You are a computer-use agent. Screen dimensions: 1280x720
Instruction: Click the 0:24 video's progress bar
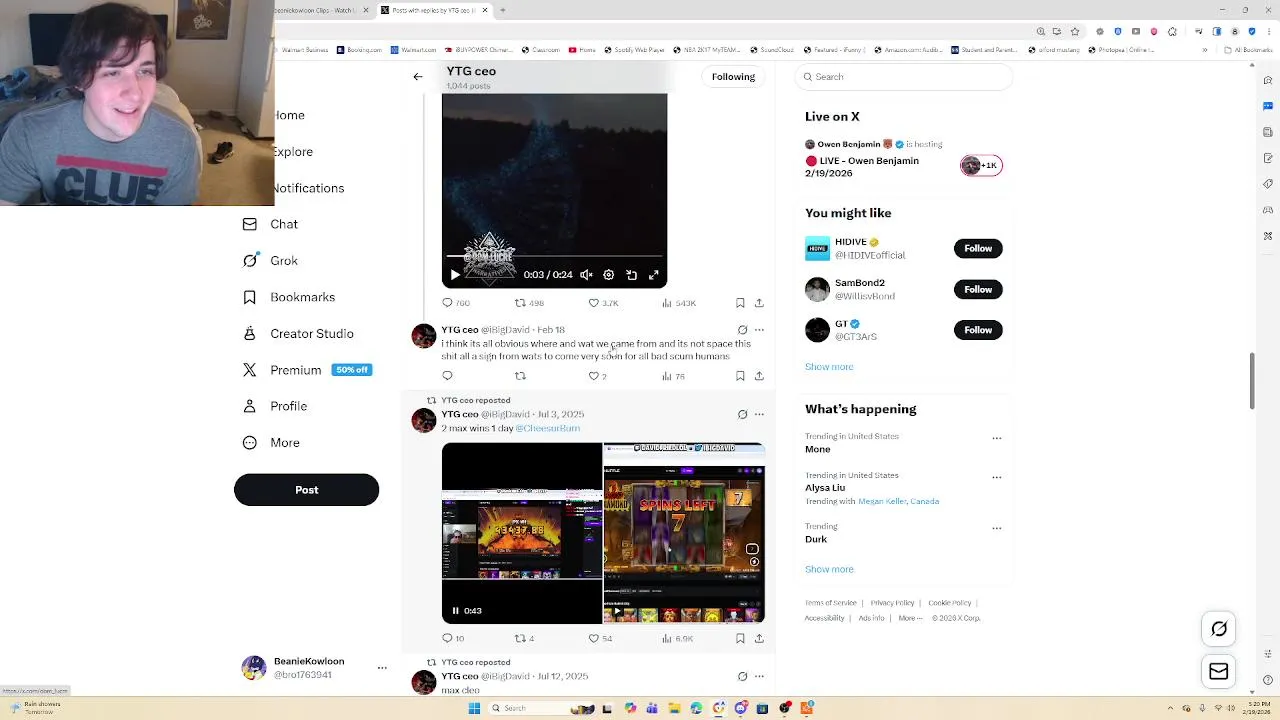(554, 257)
